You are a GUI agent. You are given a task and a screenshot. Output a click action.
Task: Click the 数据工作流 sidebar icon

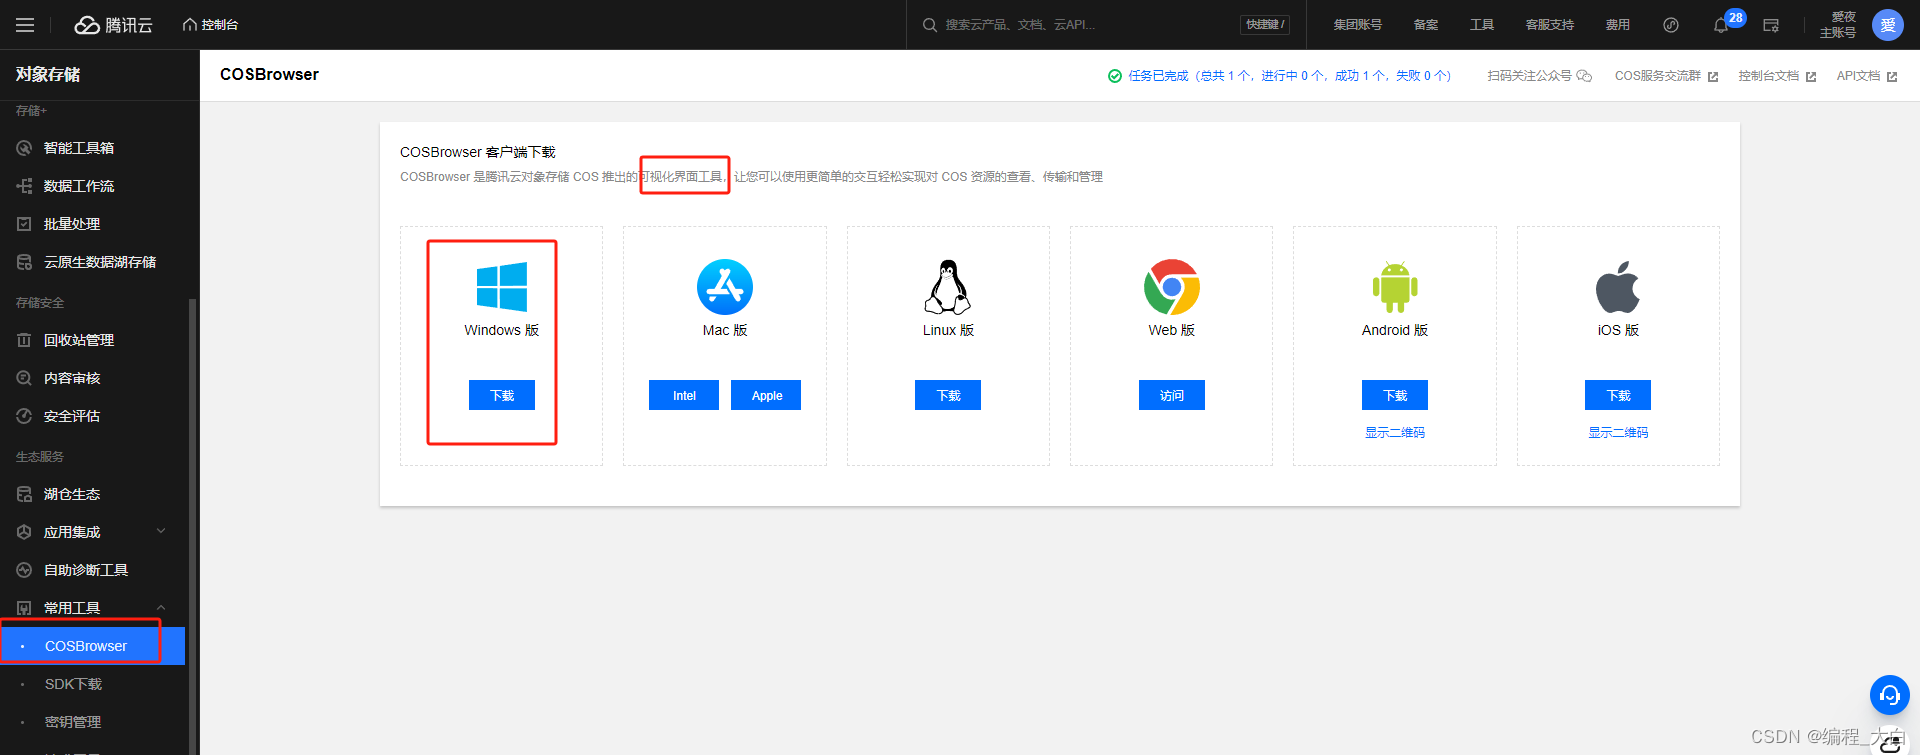pos(24,186)
